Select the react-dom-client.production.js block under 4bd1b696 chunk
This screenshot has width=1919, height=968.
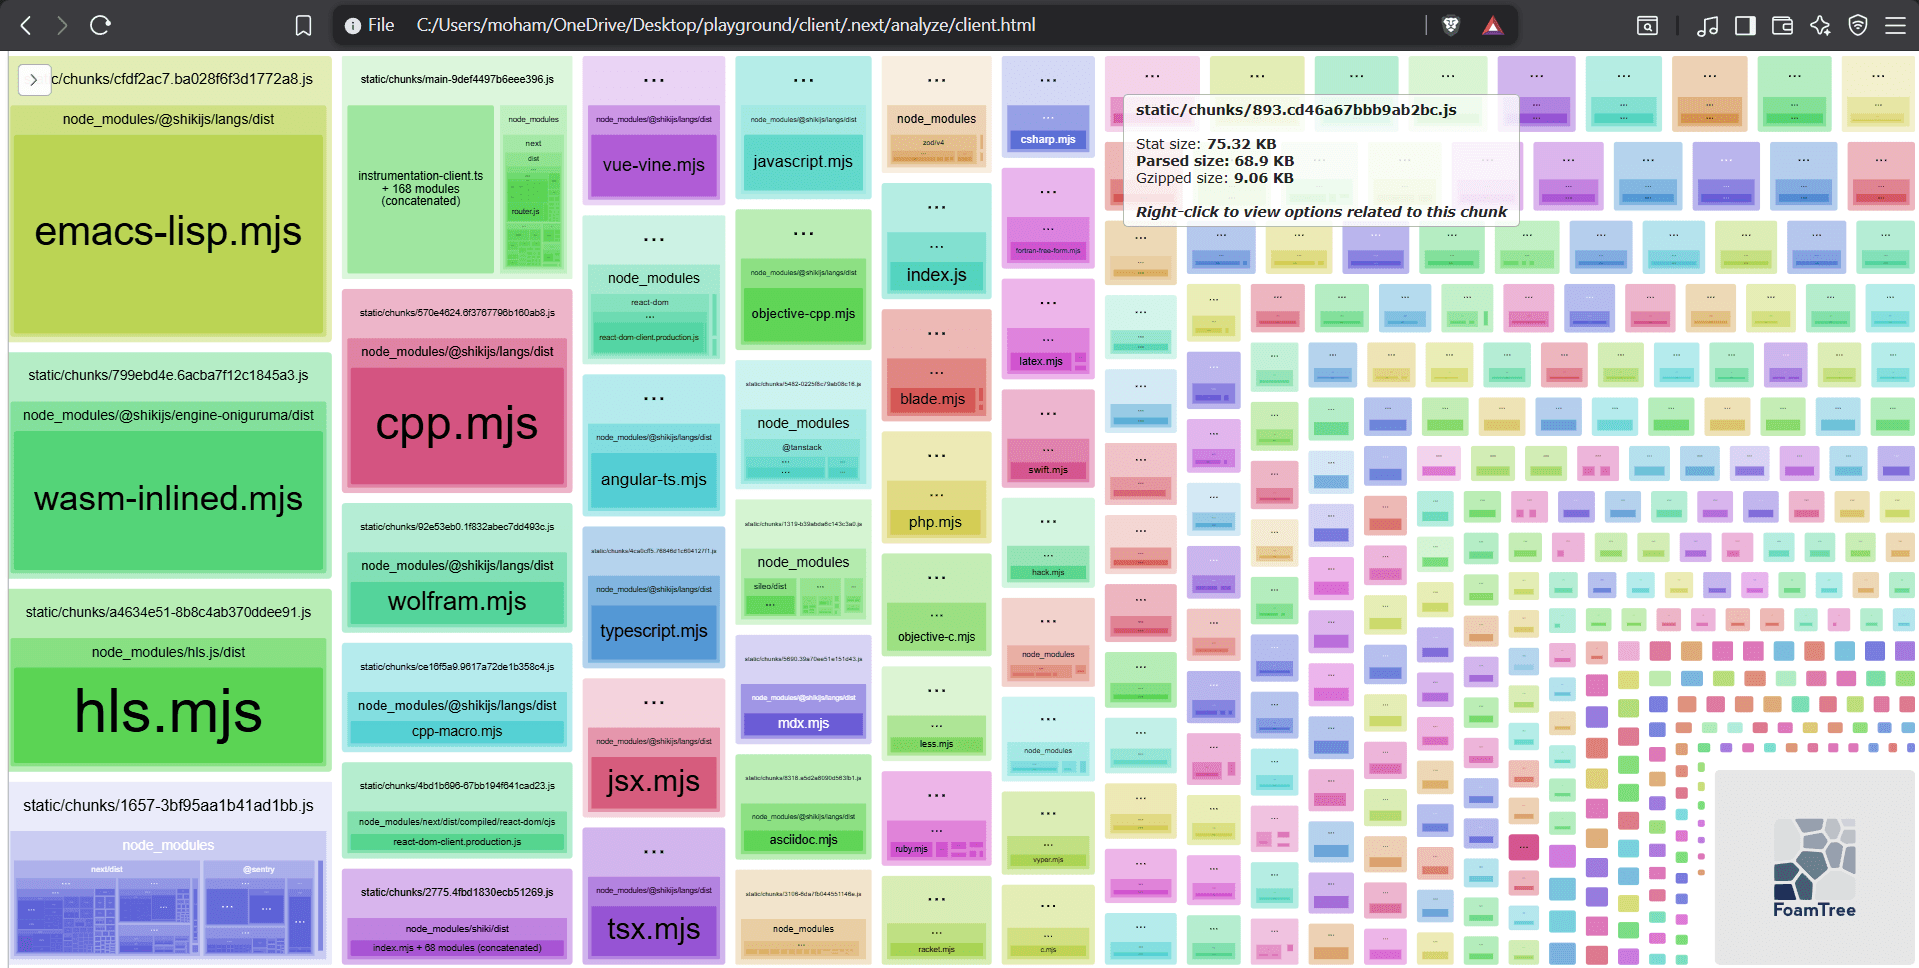tap(457, 842)
